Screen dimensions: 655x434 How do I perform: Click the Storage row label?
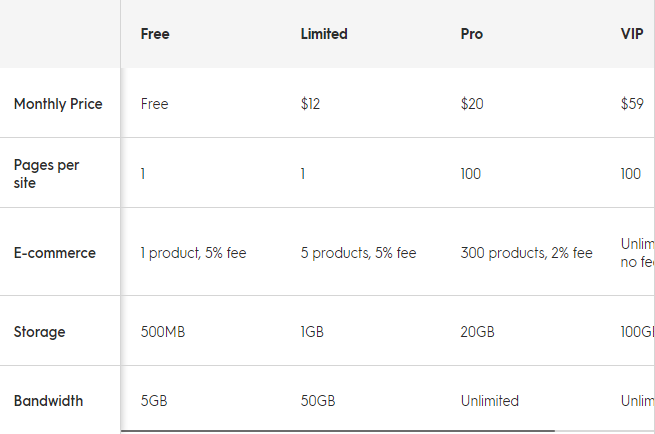pyautogui.click(x=40, y=332)
